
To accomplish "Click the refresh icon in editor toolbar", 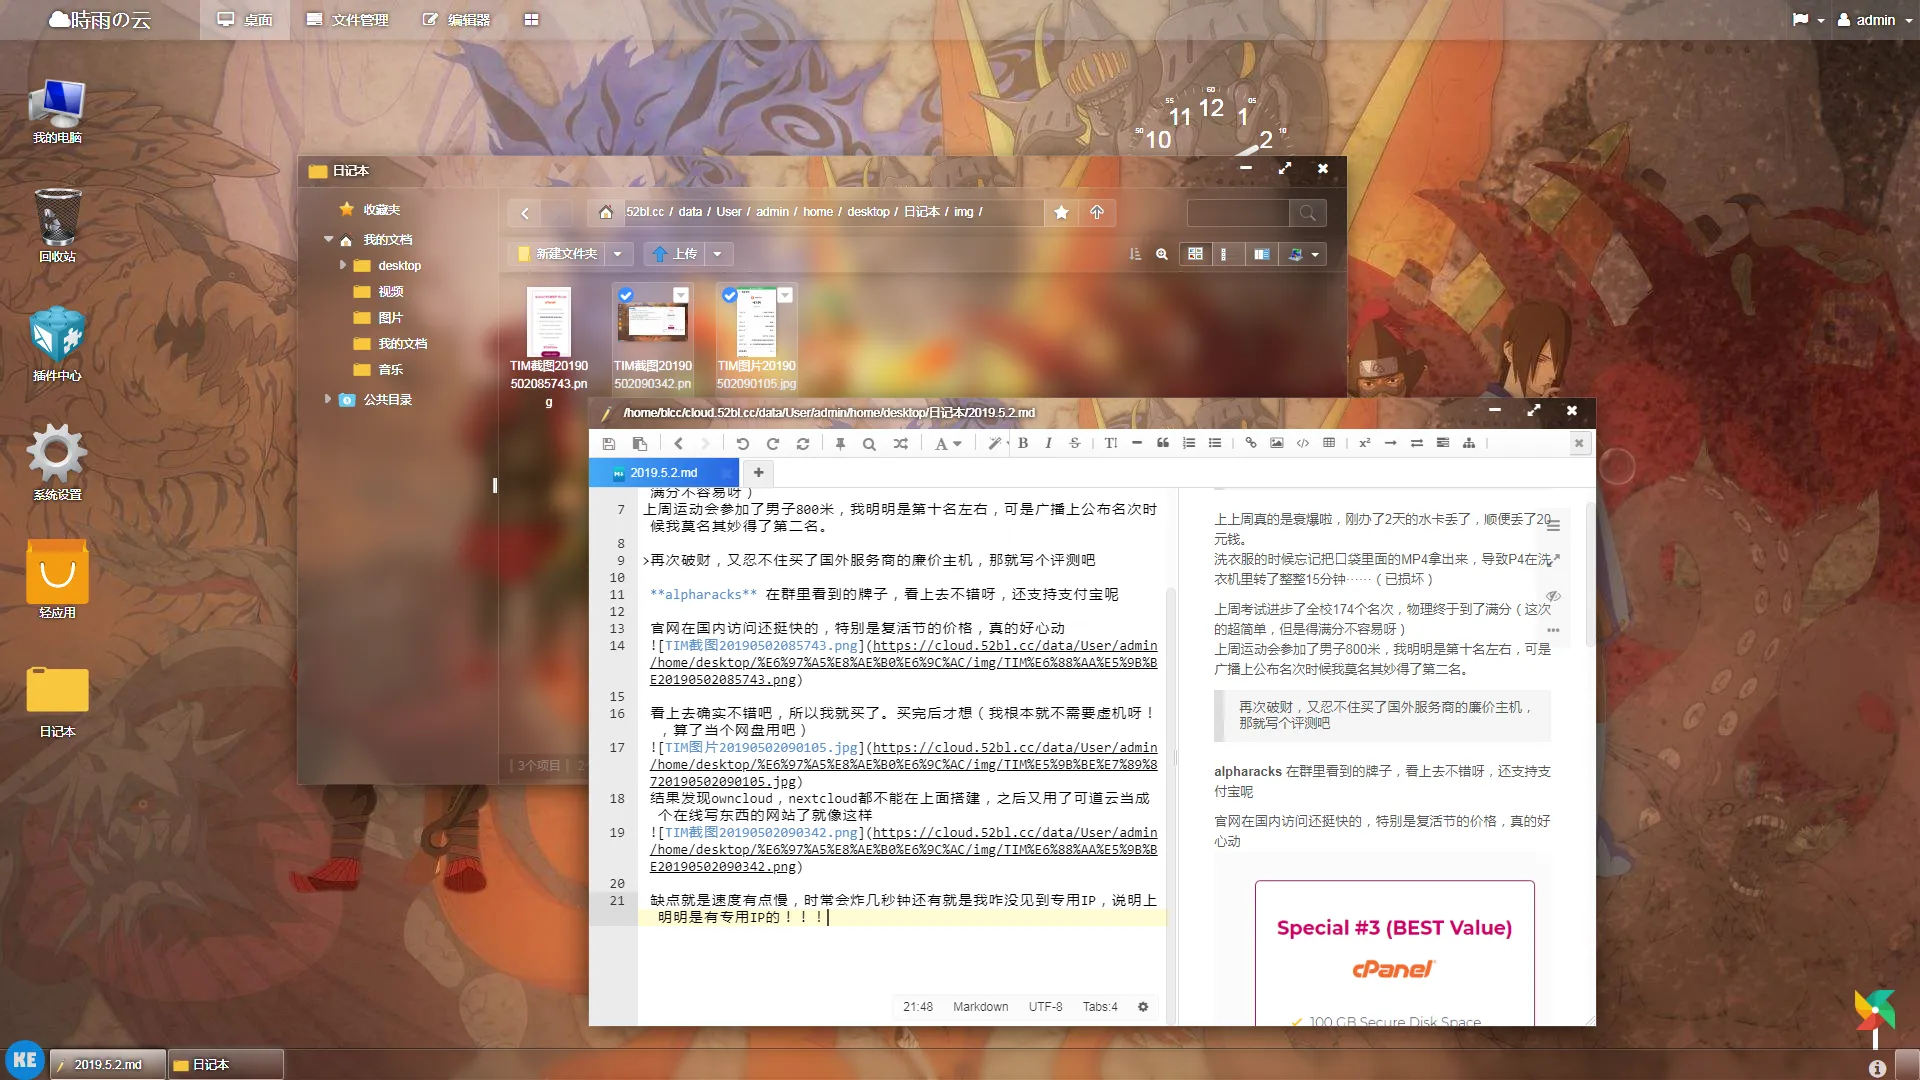I will pyautogui.click(x=802, y=443).
